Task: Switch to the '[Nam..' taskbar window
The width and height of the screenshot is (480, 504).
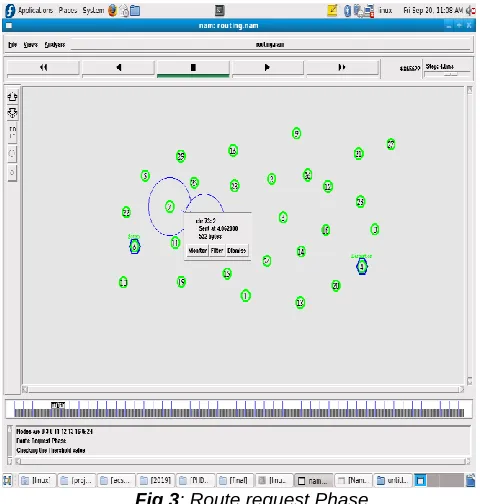Action: click(x=353, y=480)
